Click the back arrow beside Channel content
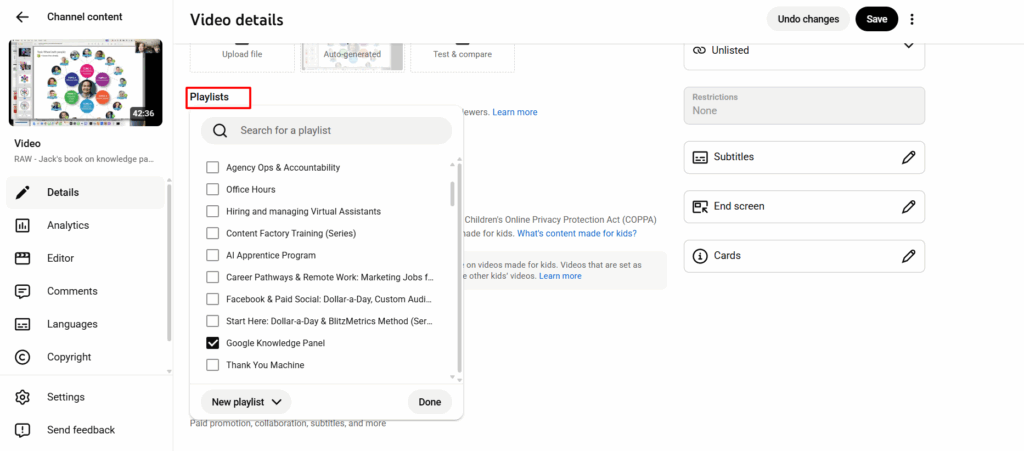The width and height of the screenshot is (1024, 451). (x=23, y=17)
